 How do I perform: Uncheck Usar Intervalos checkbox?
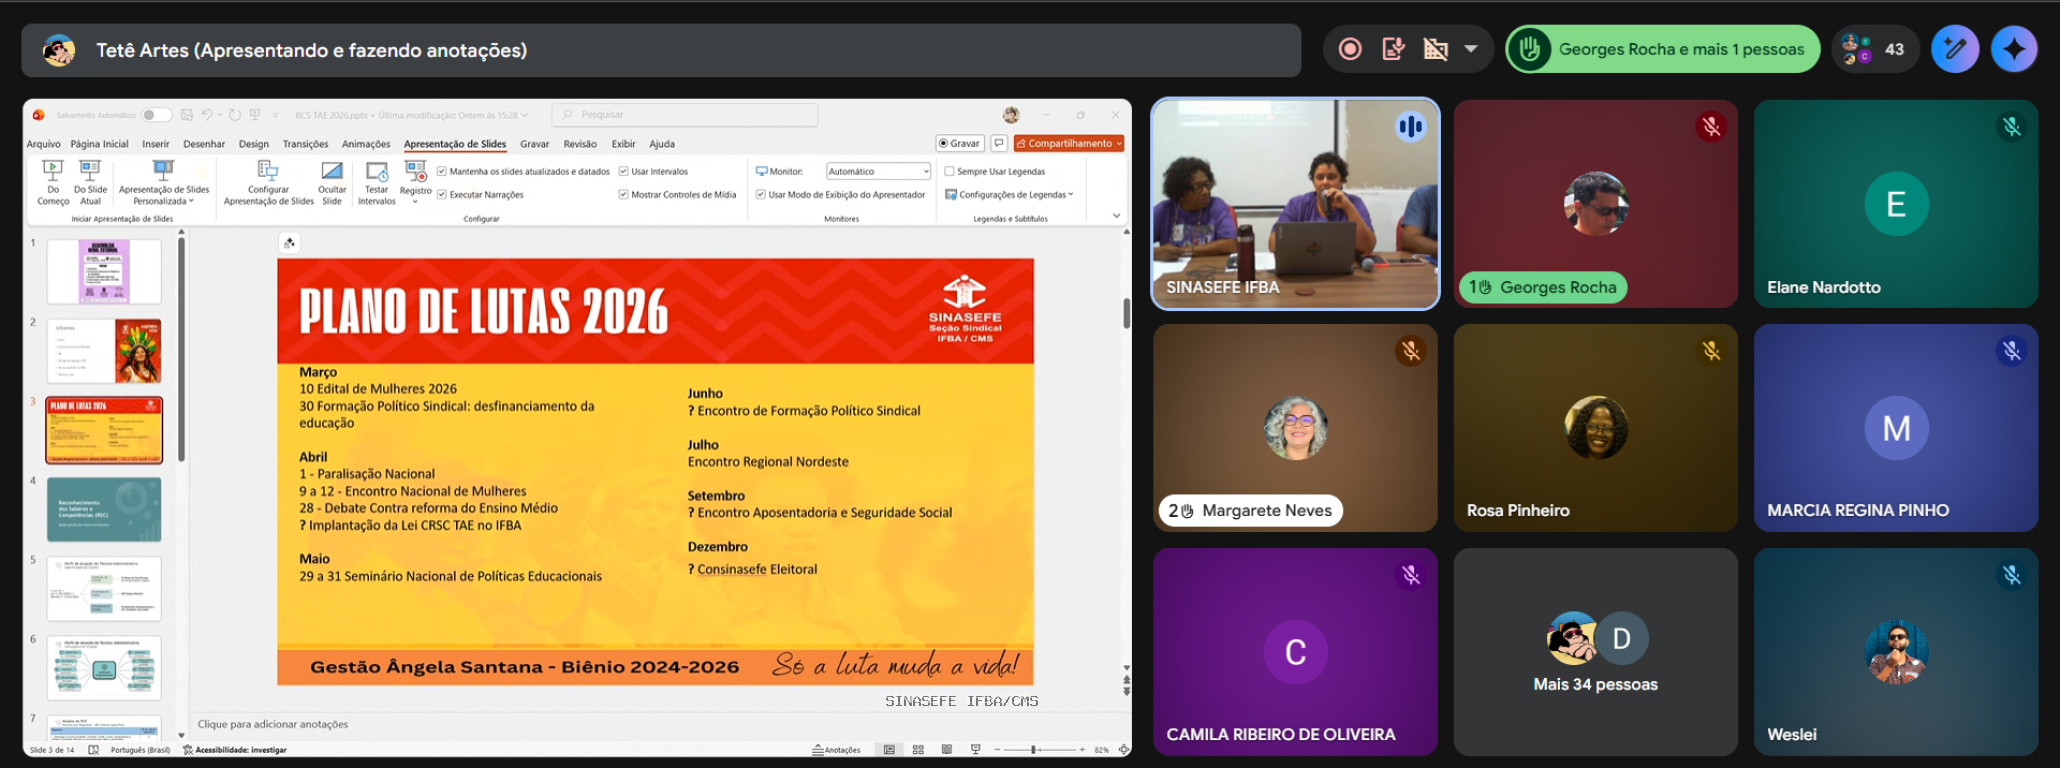coord(624,172)
